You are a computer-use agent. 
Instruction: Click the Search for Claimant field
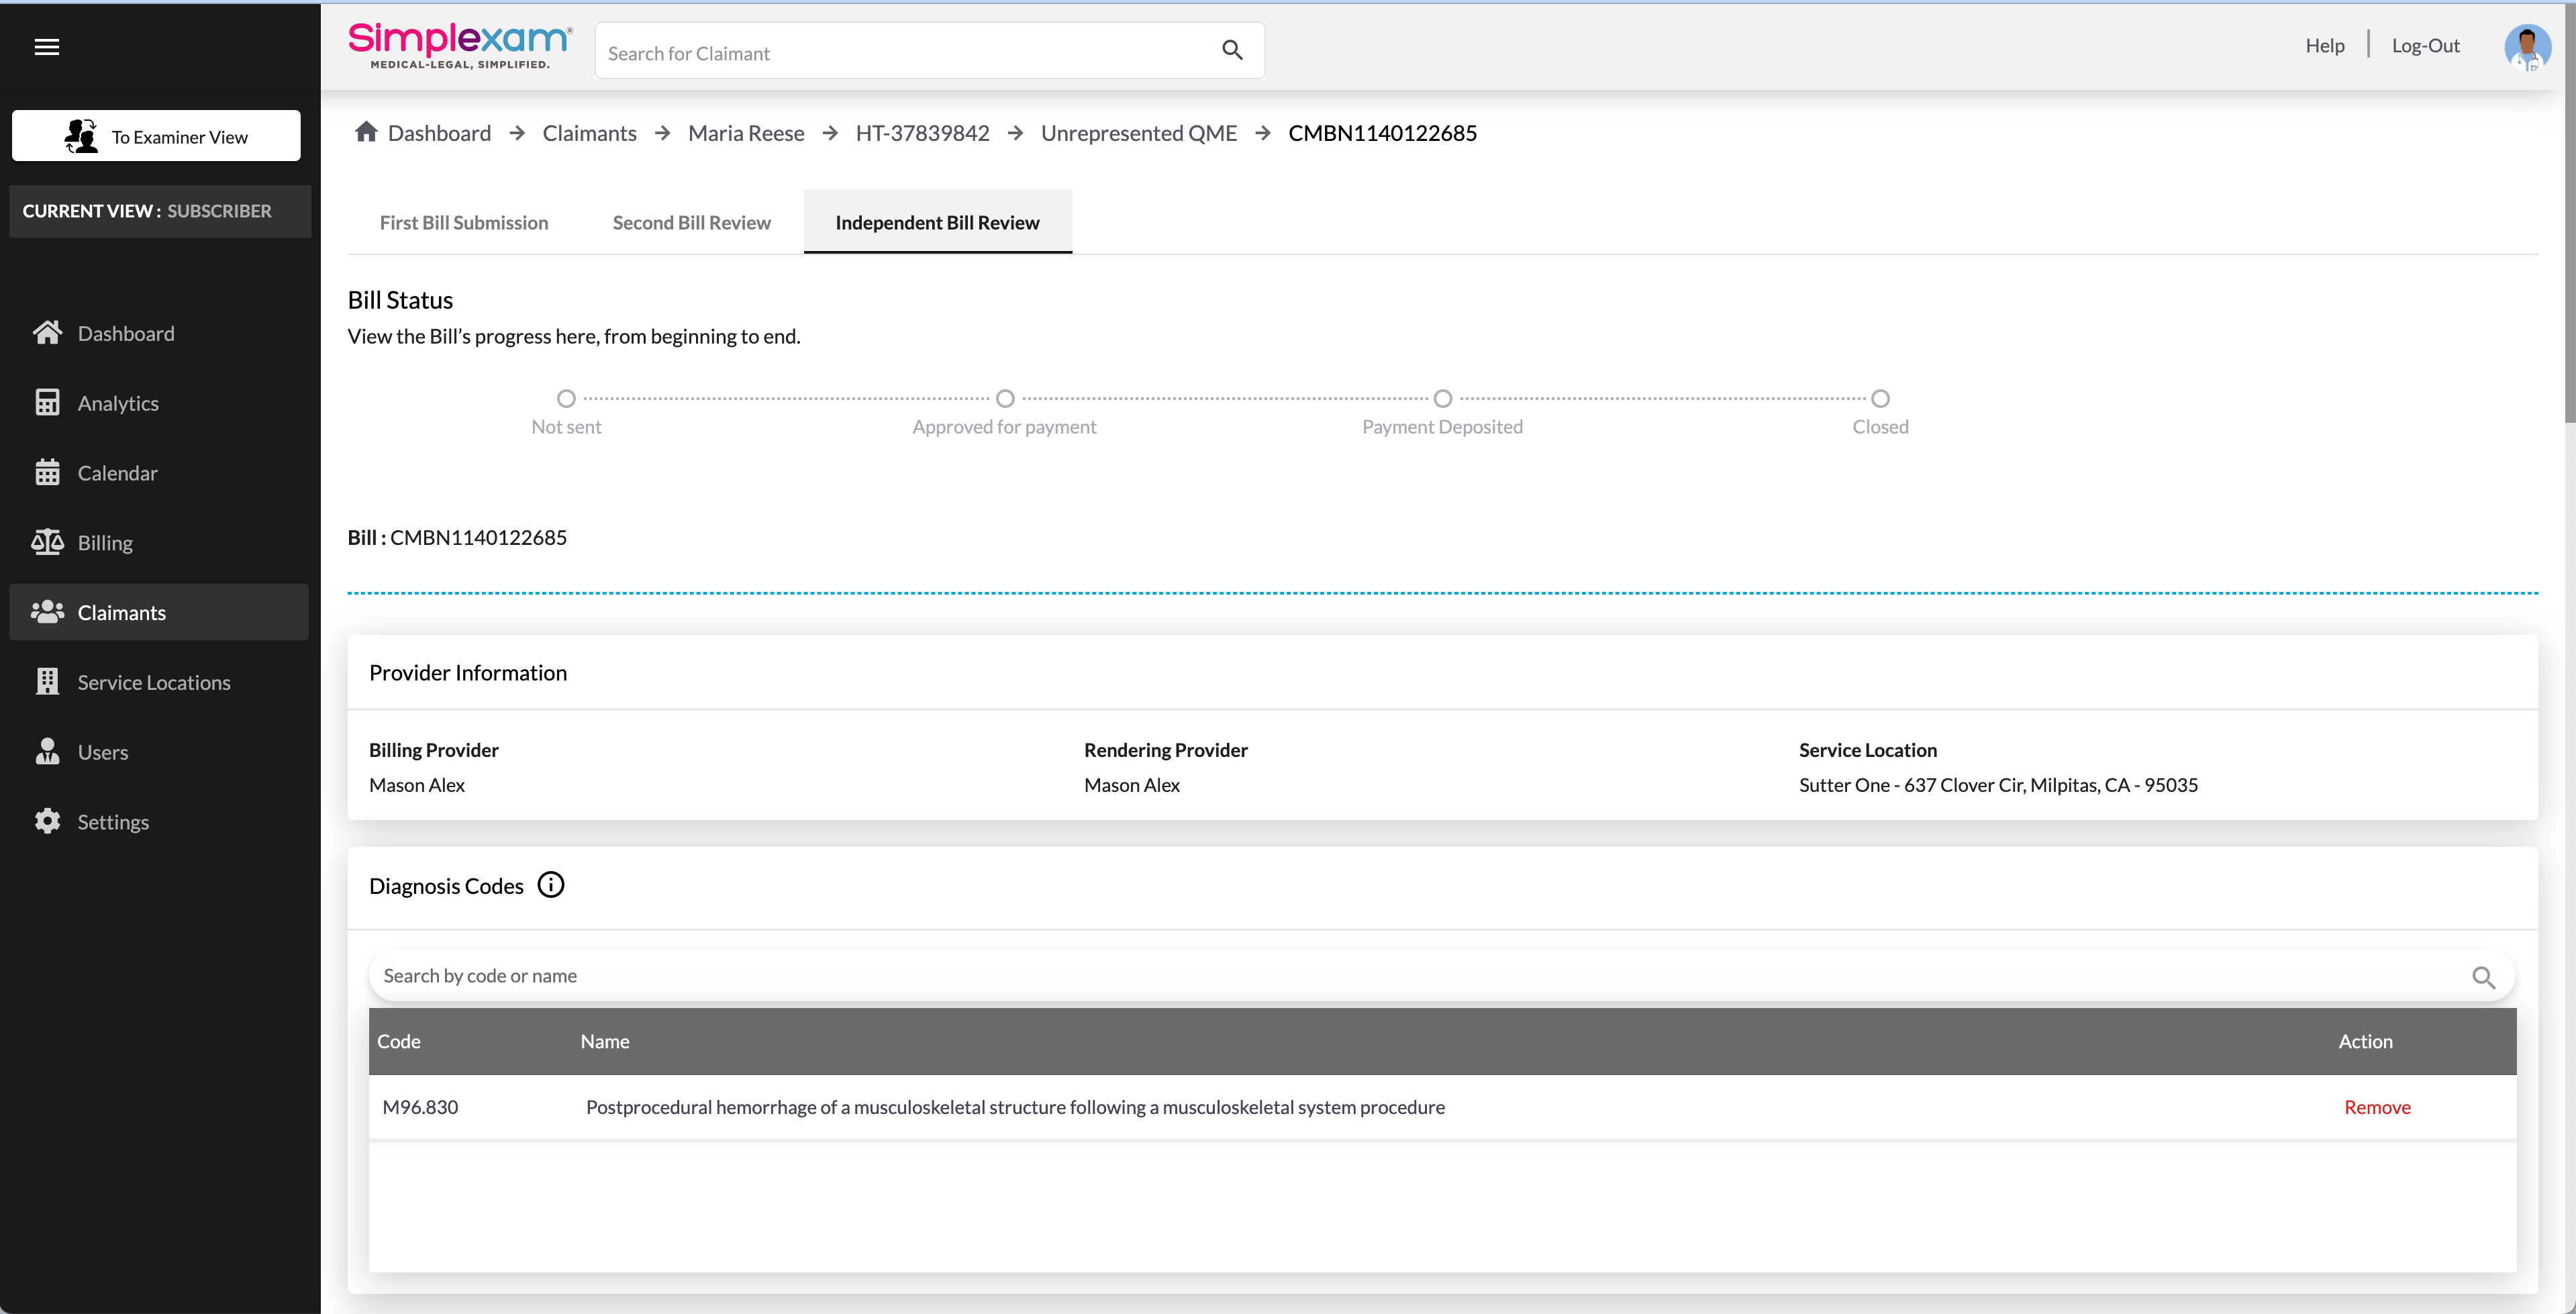tap(900, 53)
